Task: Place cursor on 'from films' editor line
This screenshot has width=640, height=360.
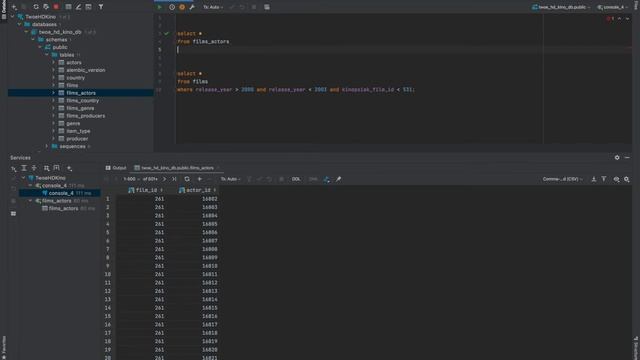Action: pos(192,82)
